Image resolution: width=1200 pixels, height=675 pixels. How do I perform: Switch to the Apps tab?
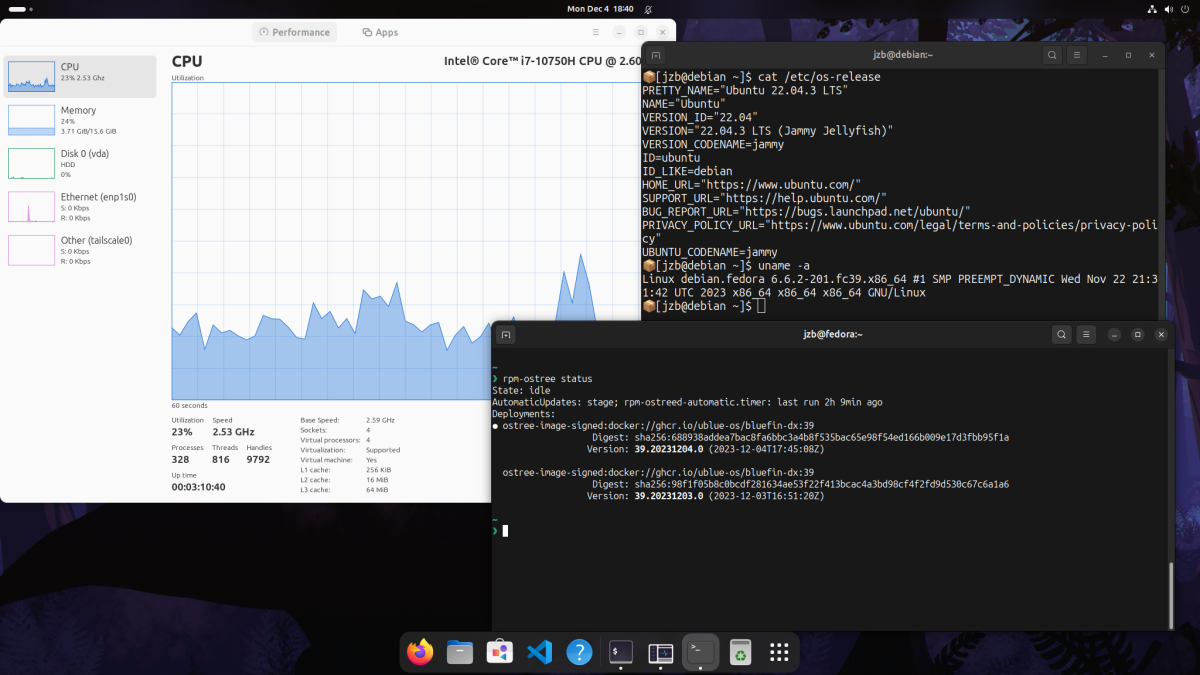tap(380, 32)
